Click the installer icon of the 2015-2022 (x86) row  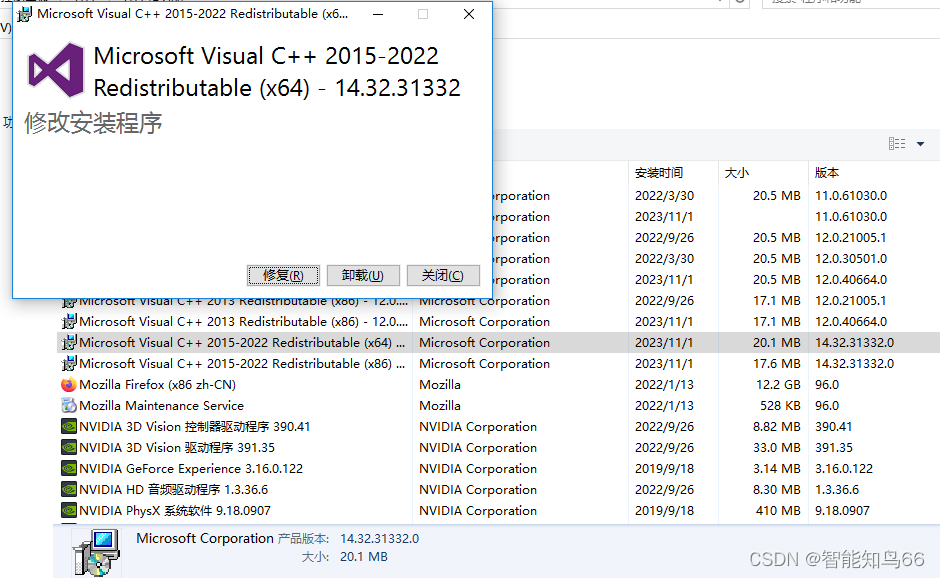(x=69, y=363)
